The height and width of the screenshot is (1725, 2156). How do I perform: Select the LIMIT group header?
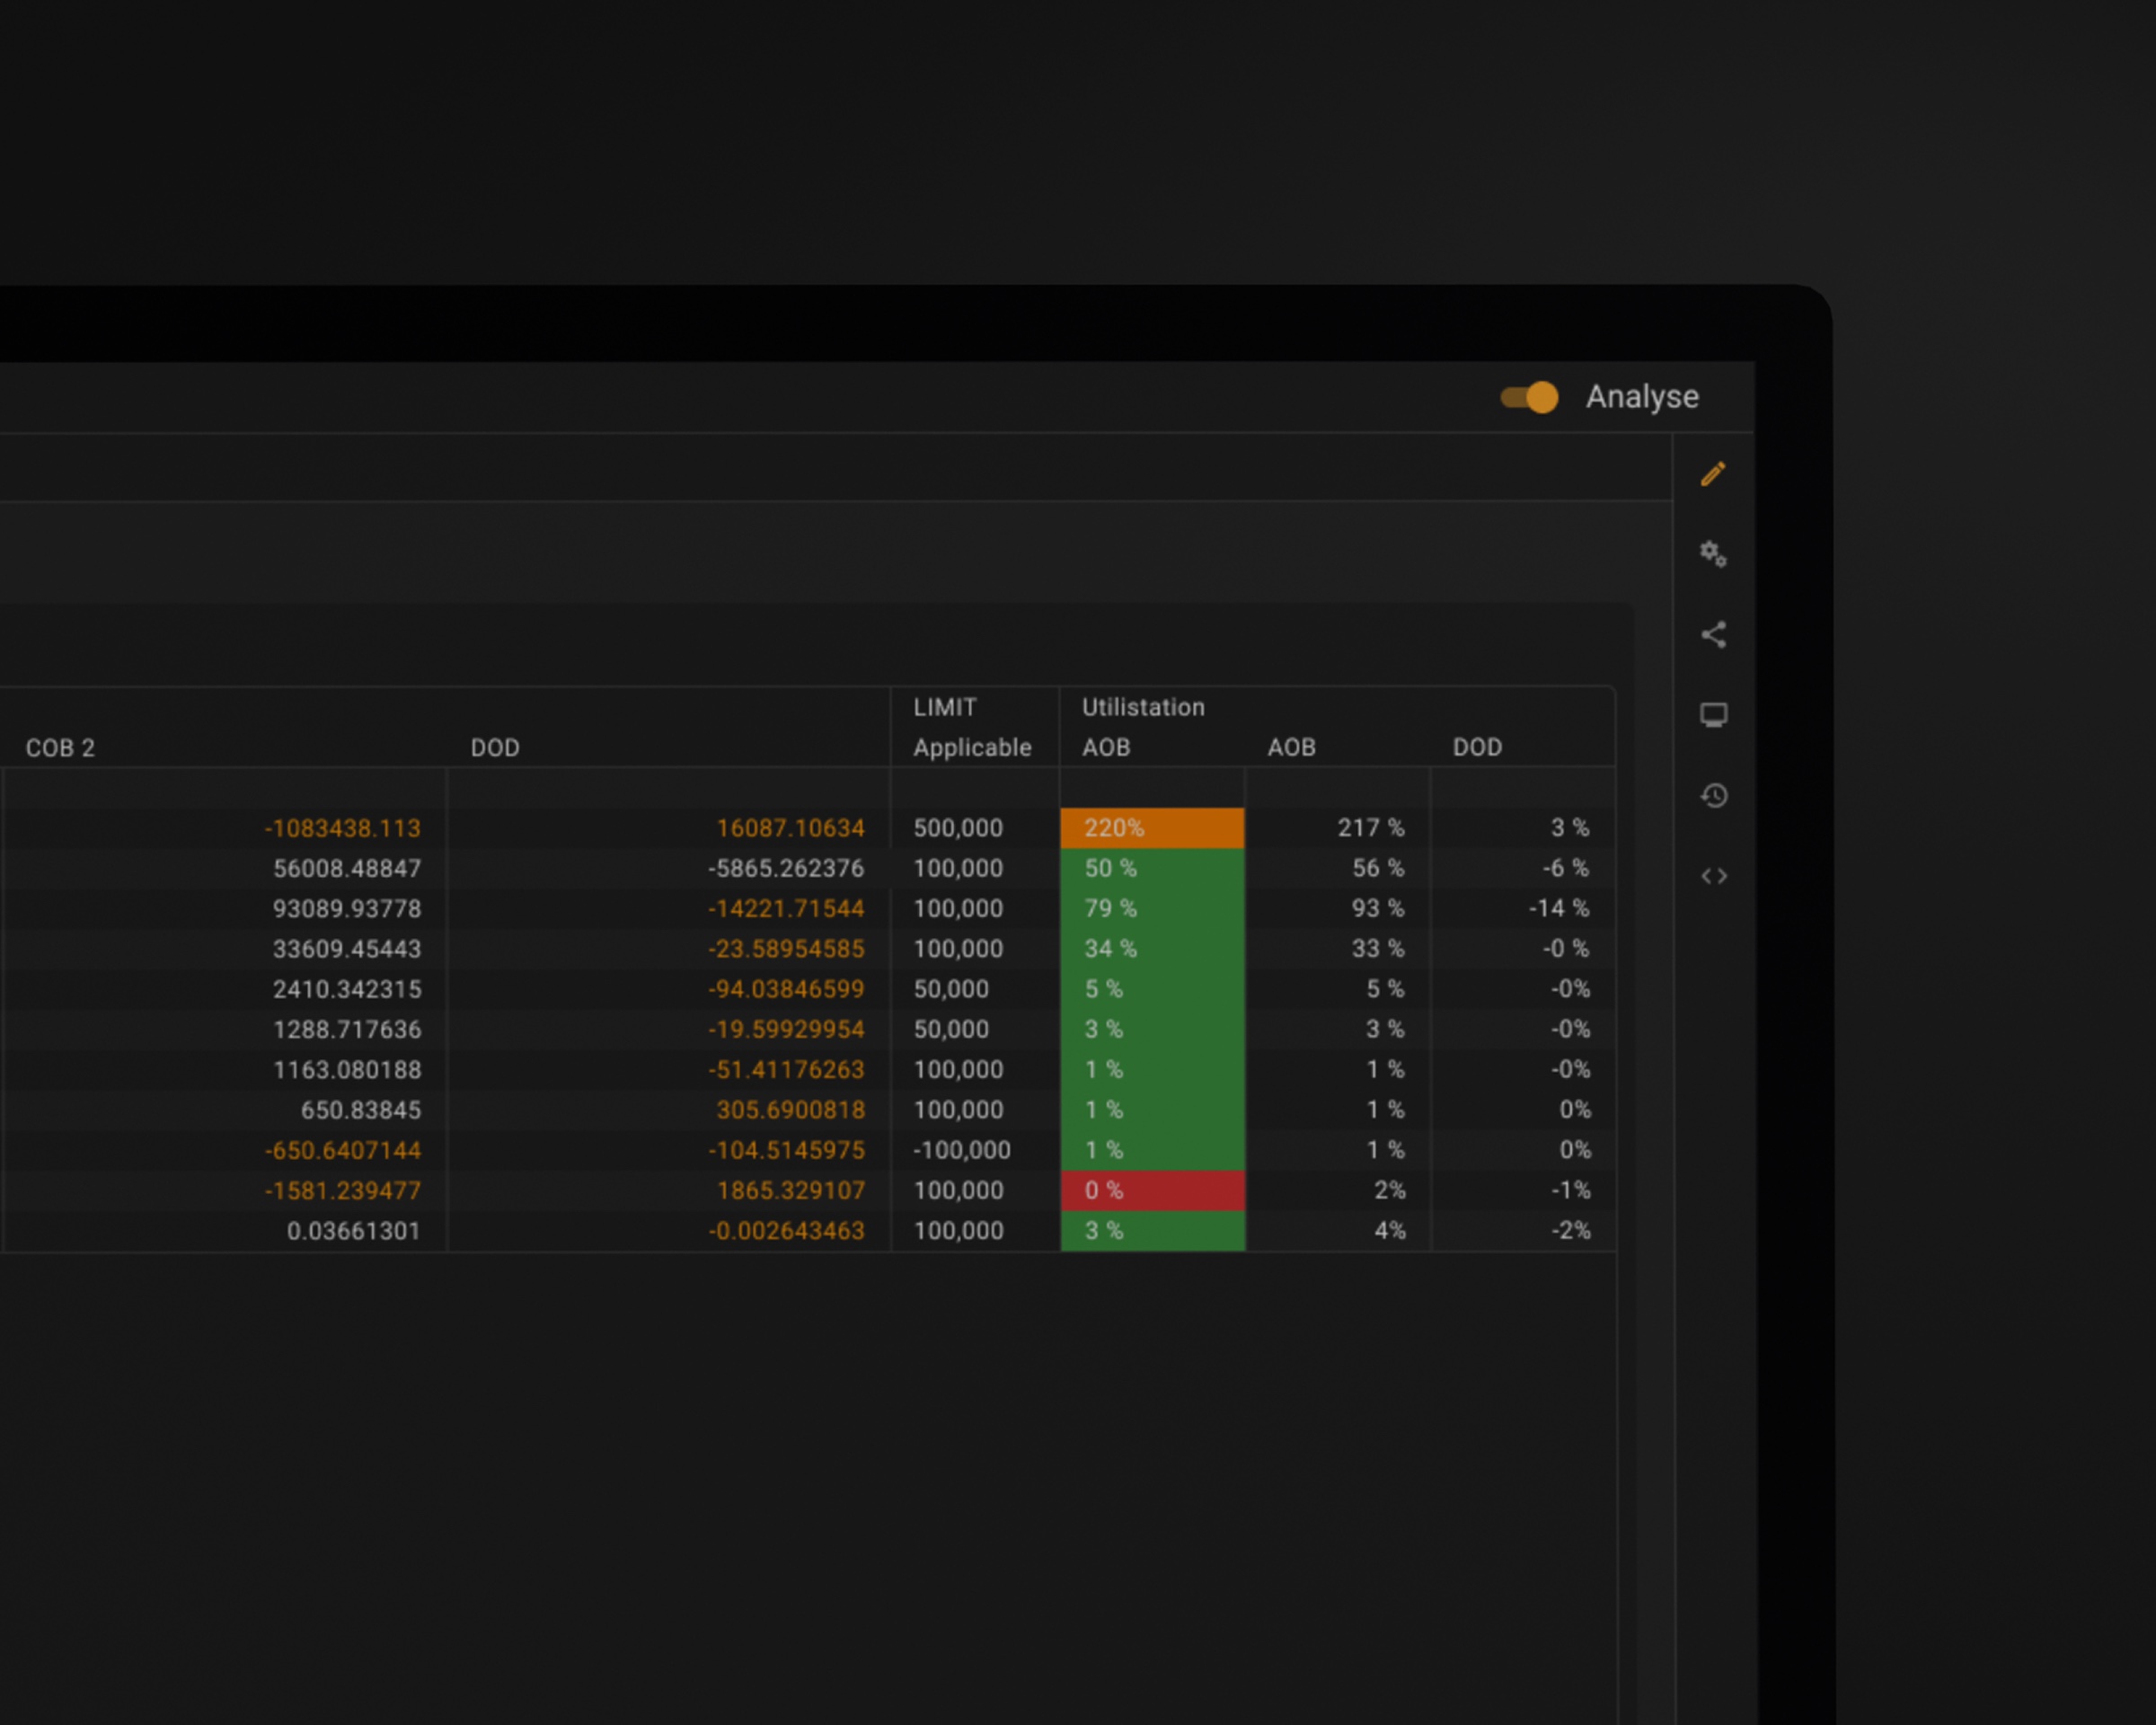click(x=945, y=707)
